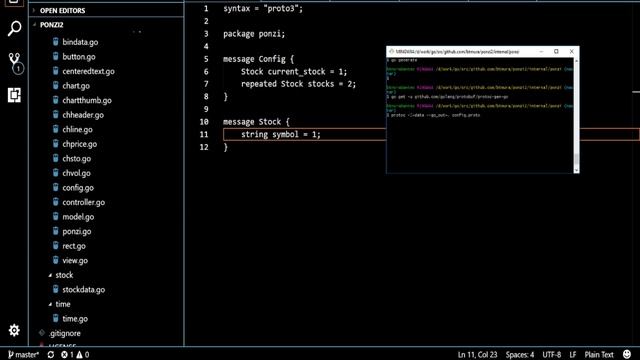Click the package ponzi line
The width and height of the screenshot is (640, 360).
[x=254, y=34]
